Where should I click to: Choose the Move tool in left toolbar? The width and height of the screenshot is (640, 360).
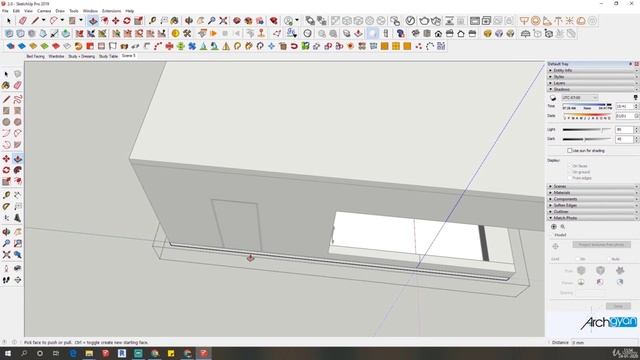6,159
